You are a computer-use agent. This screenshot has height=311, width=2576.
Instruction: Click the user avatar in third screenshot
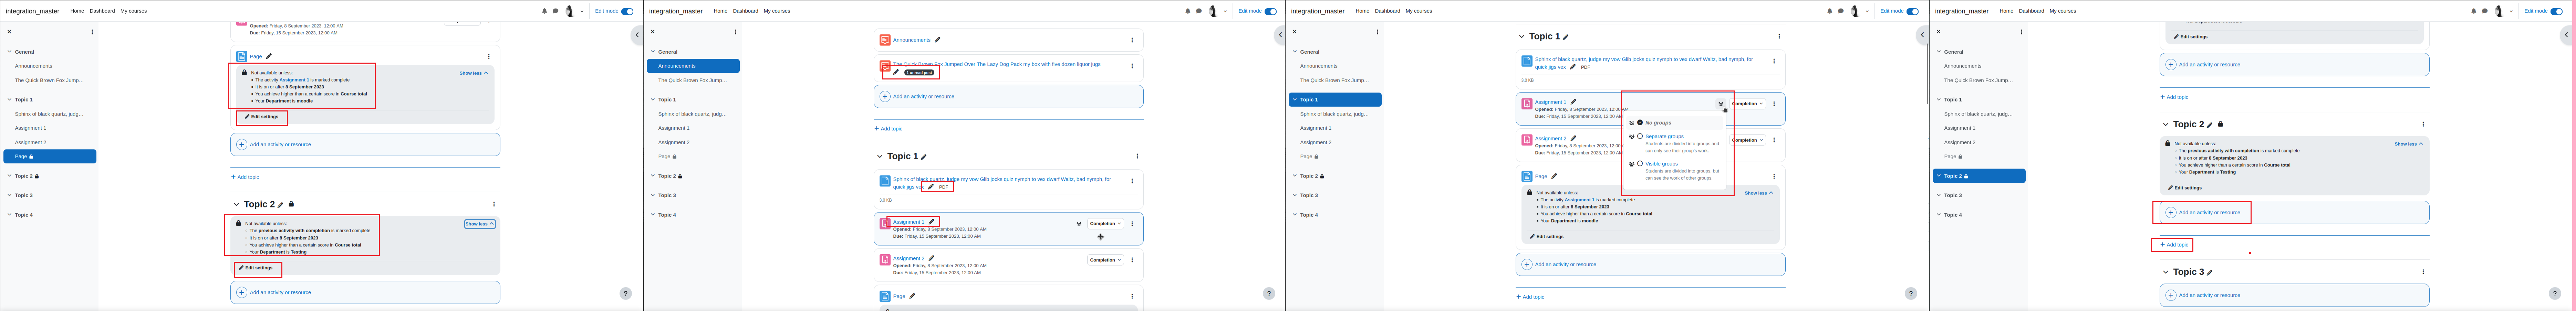point(1855,11)
